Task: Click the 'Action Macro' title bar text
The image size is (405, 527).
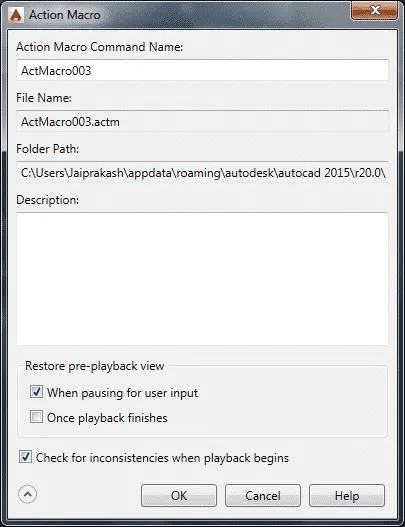Action: coord(65,15)
